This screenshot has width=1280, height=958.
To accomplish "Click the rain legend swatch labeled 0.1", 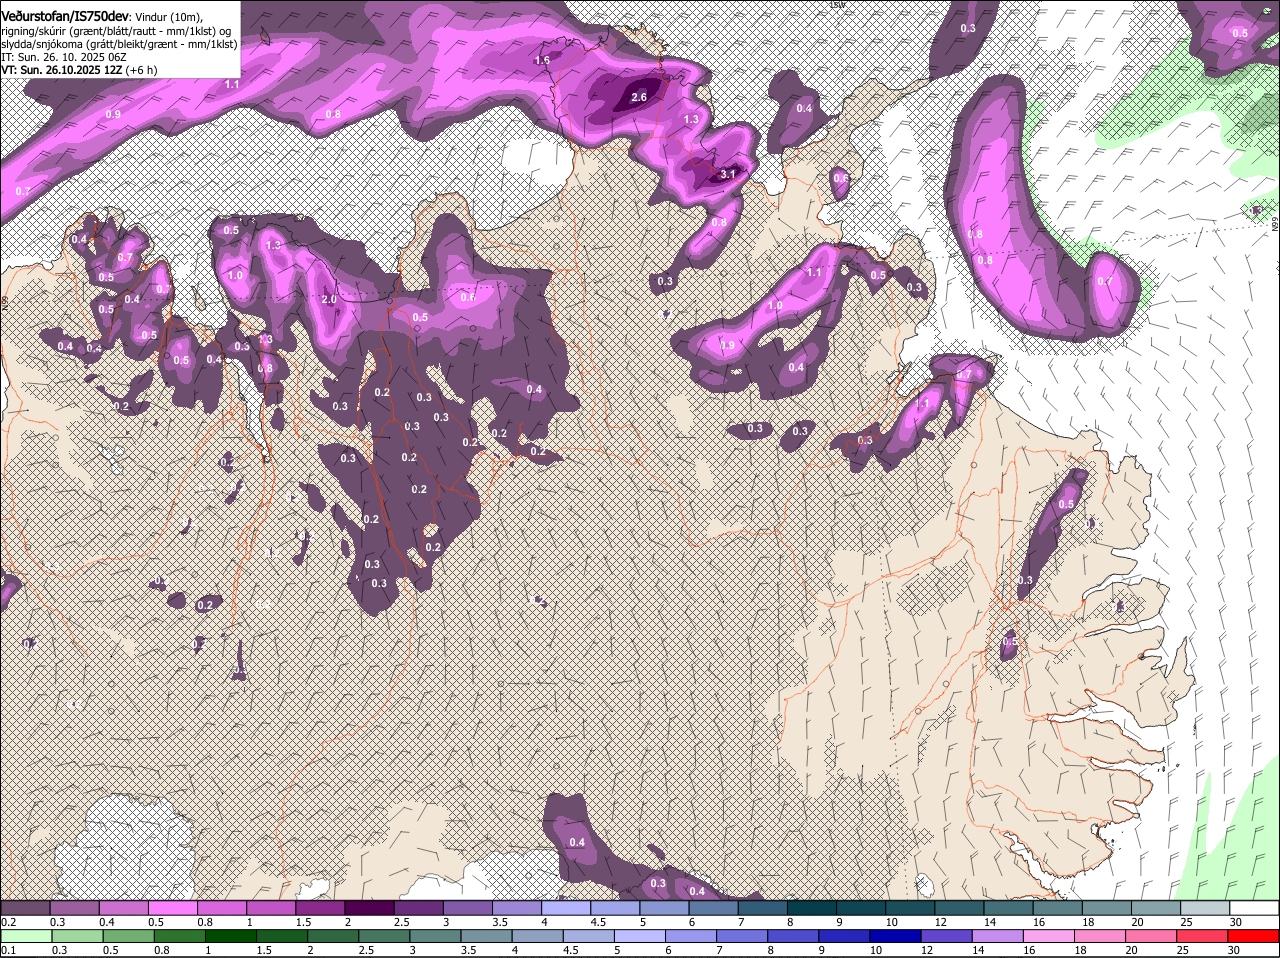I will point(26,936).
